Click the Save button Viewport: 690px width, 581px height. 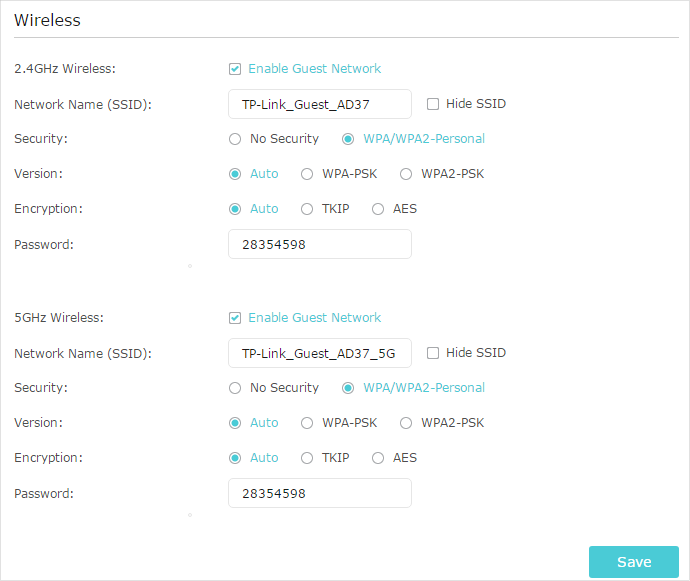634,562
